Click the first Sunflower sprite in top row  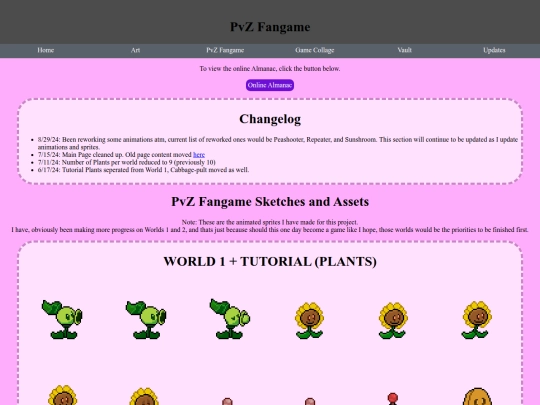tap(309, 321)
